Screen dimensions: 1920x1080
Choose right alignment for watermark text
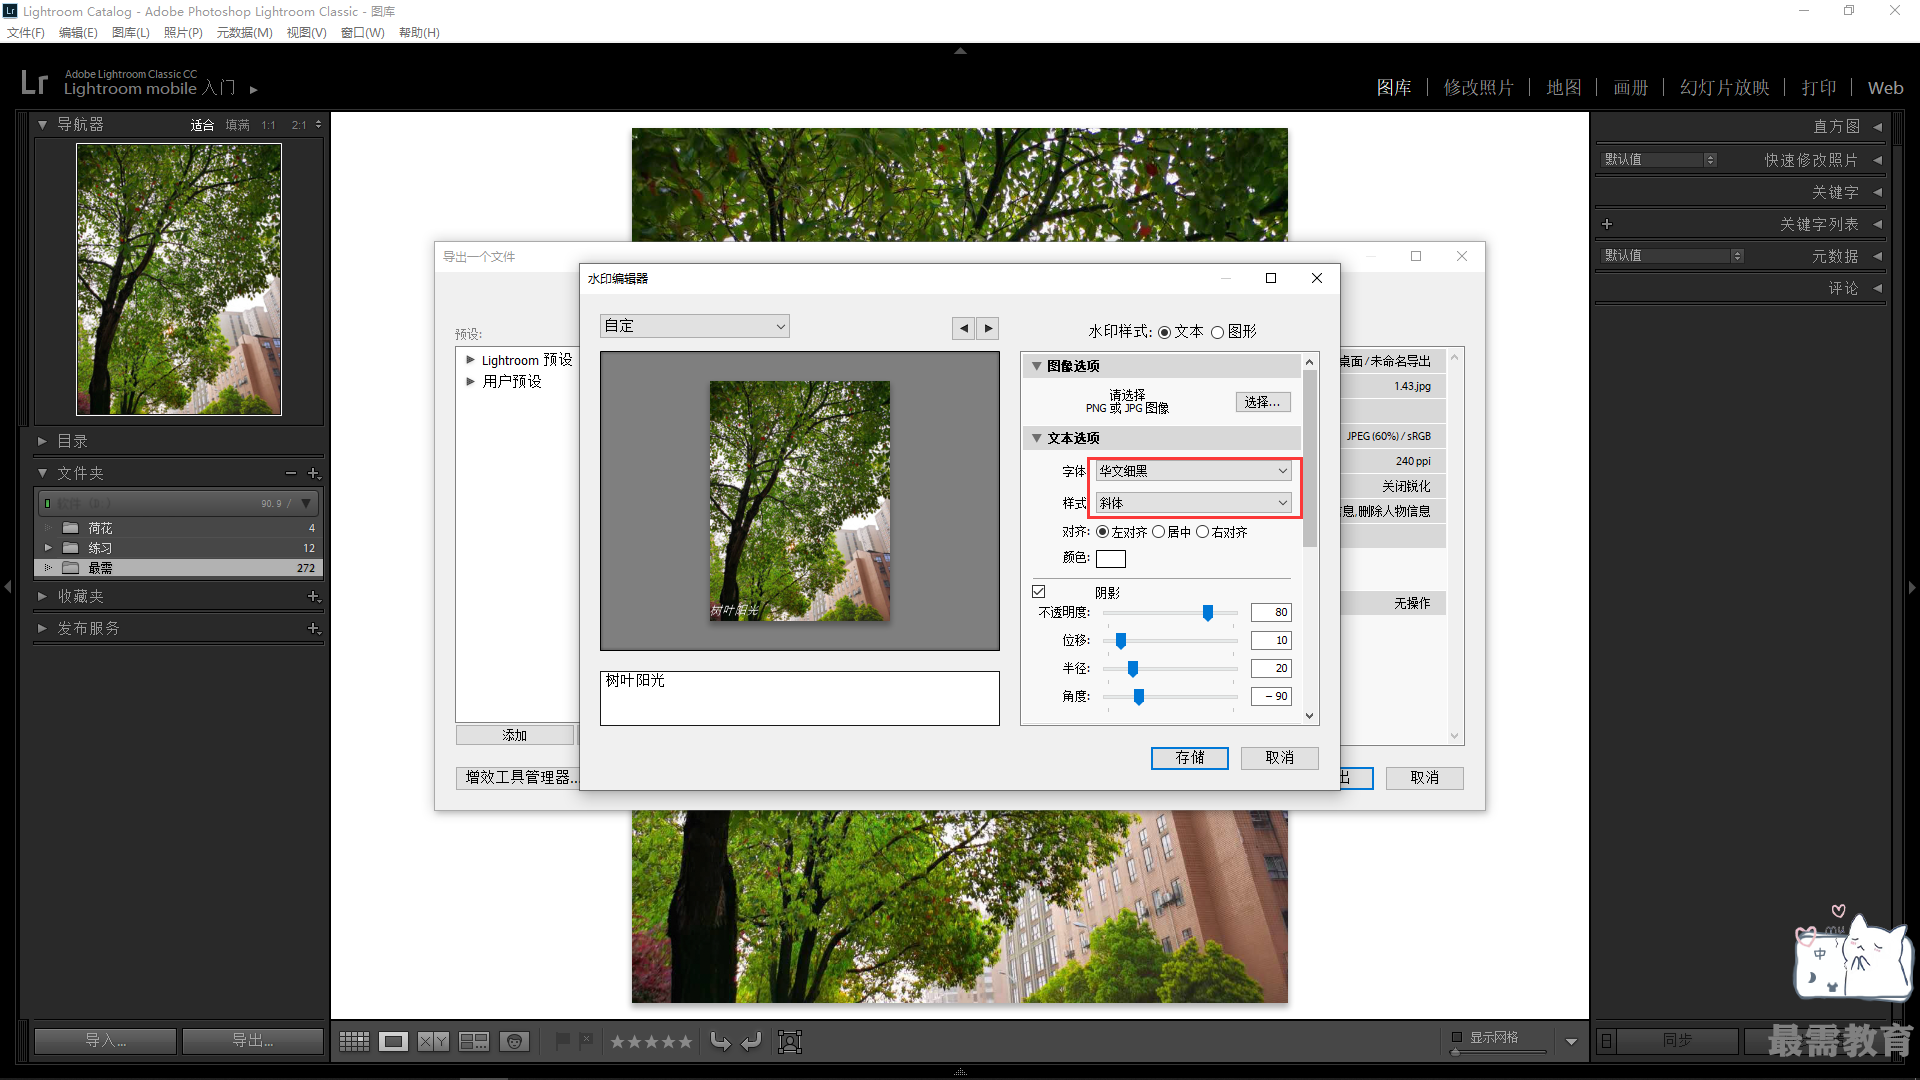coord(1202,532)
